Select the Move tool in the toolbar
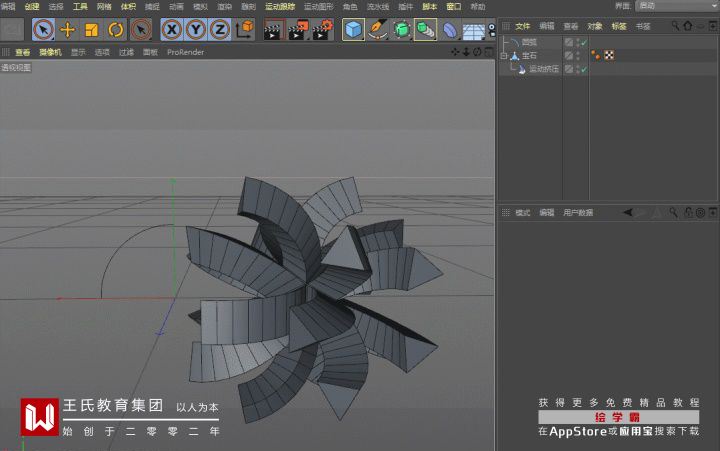 (68, 30)
